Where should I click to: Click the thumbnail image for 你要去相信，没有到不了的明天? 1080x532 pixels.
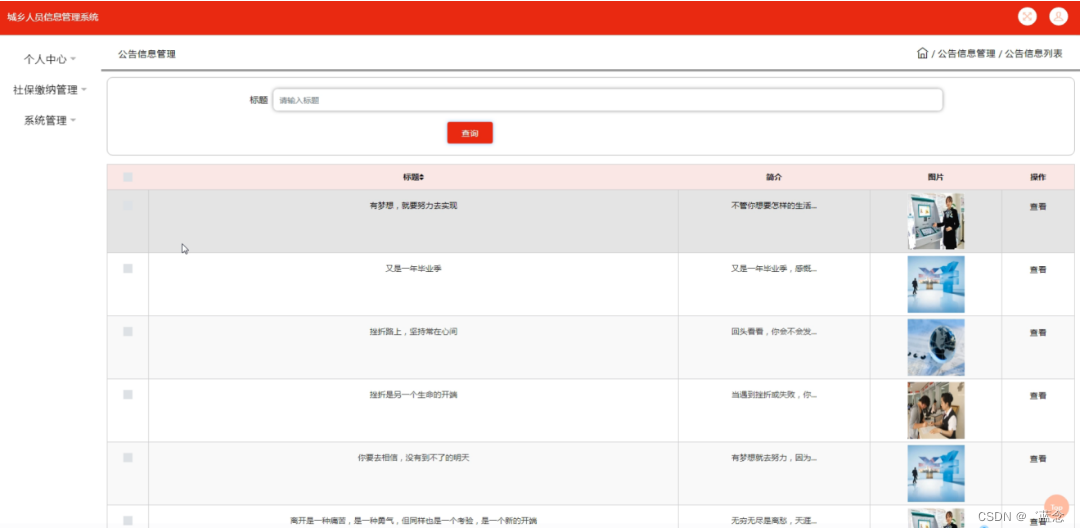pyautogui.click(x=935, y=473)
